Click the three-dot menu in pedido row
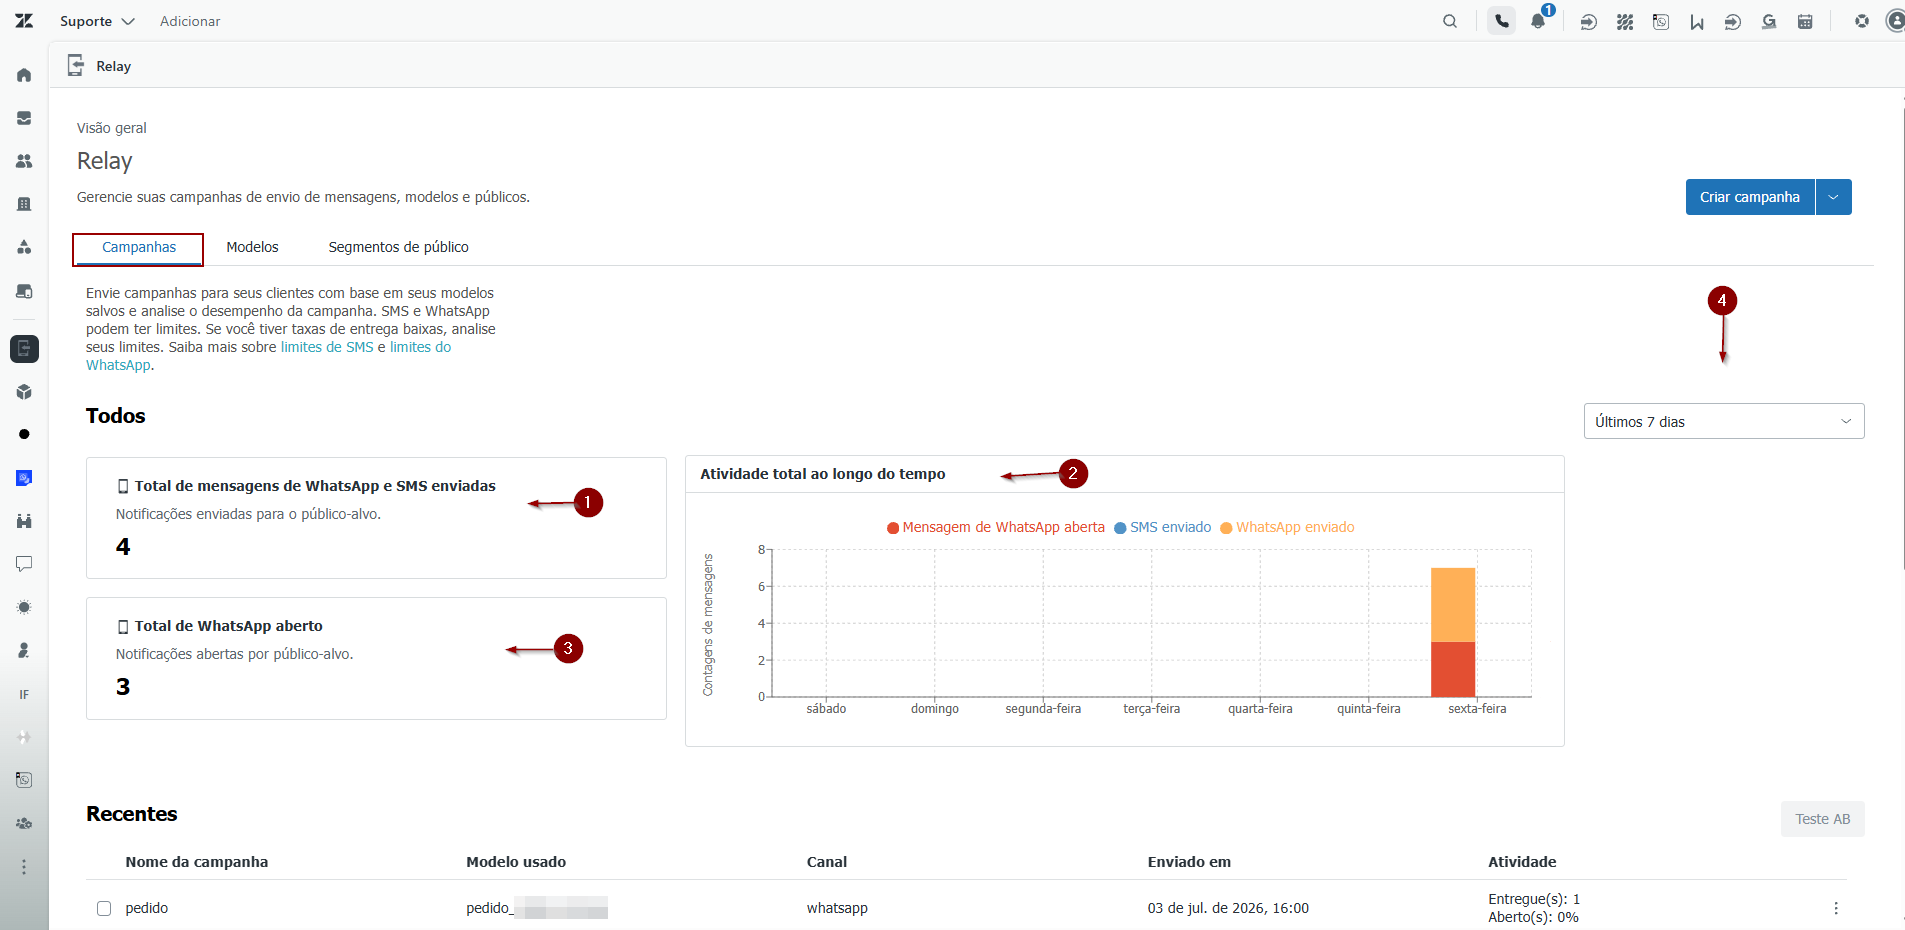This screenshot has height=930, width=1905. [x=1836, y=908]
